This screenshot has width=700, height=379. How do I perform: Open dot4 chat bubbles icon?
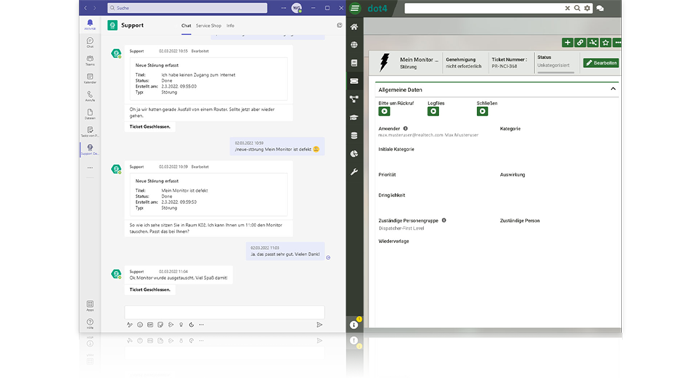coord(600,8)
